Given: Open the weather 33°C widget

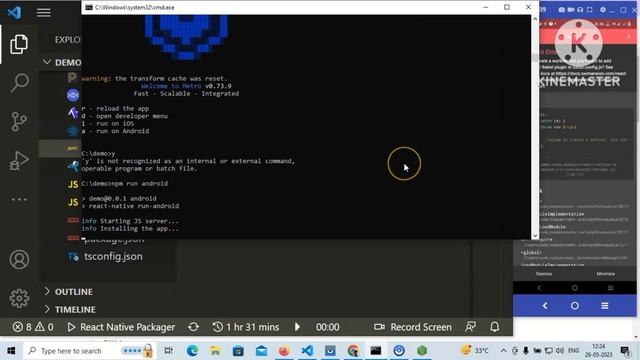Looking at the screenshot, I should click(475, 350).
